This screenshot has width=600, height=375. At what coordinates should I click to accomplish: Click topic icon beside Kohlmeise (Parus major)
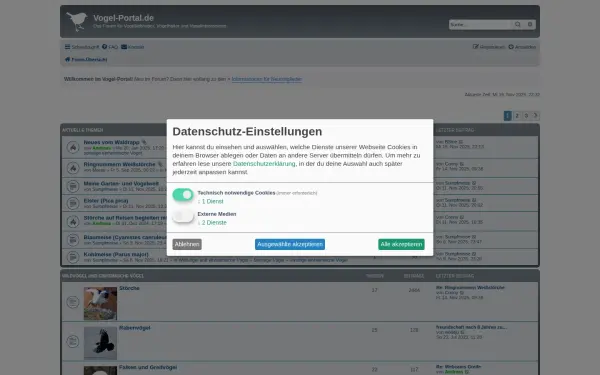pos(73,257)
